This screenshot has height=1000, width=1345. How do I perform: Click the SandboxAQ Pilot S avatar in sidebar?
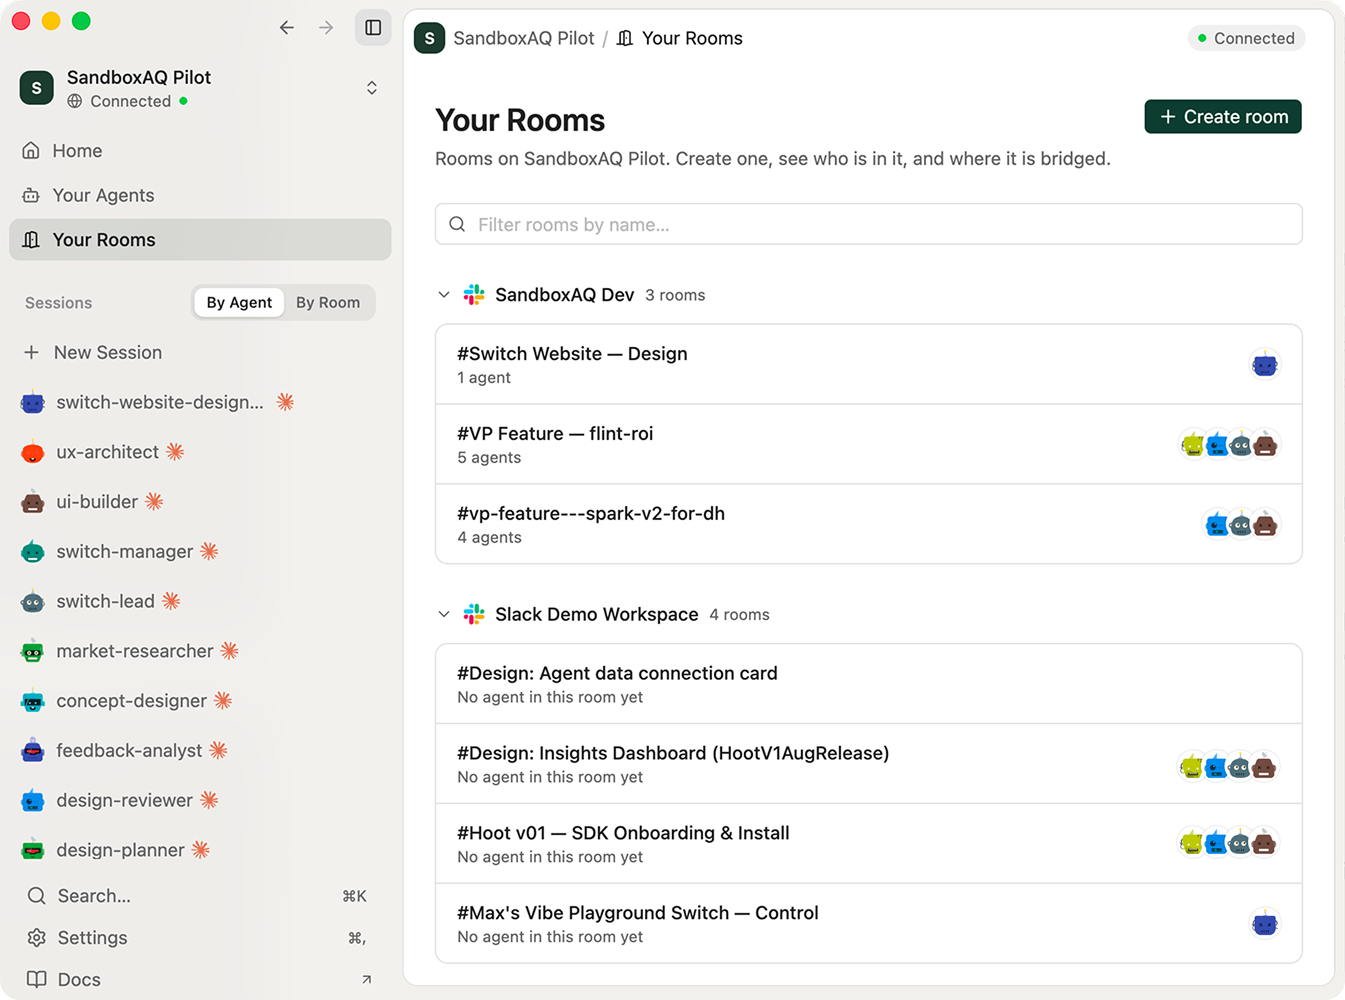pyautogui.click(x=37, y=88)
